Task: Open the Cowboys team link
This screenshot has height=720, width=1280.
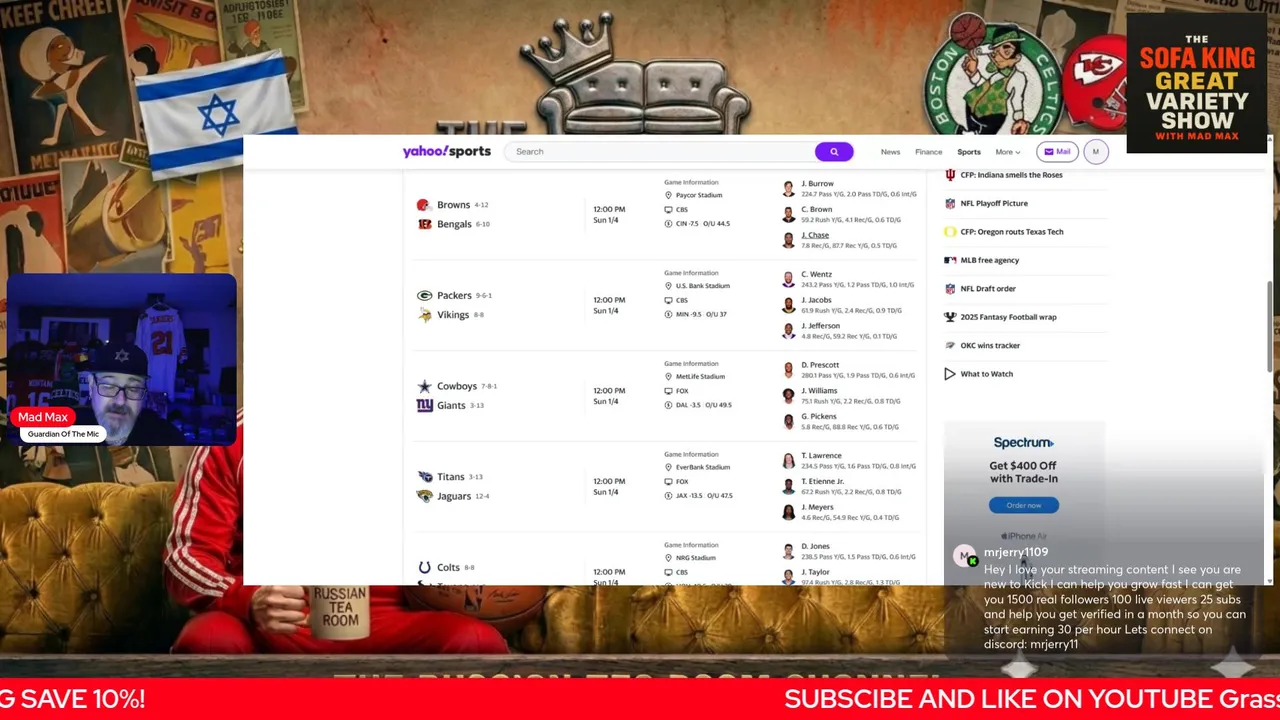Action: point(457,386)
